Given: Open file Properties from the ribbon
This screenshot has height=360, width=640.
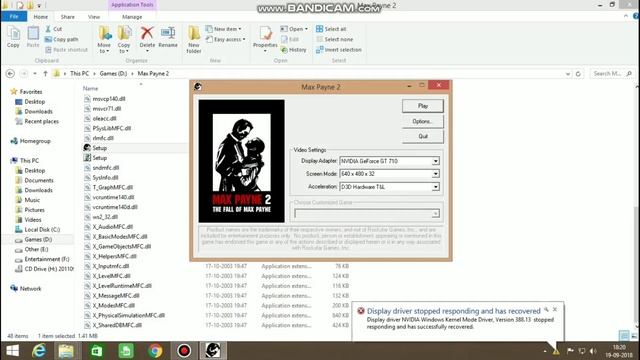Looking at the screenshot, I should point(265,39).
